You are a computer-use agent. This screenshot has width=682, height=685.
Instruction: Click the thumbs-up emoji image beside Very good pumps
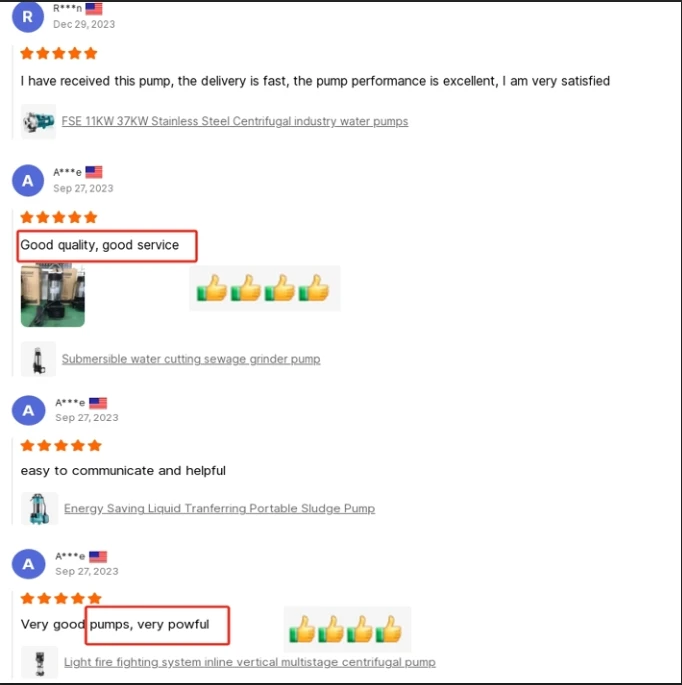coord(347,630)
